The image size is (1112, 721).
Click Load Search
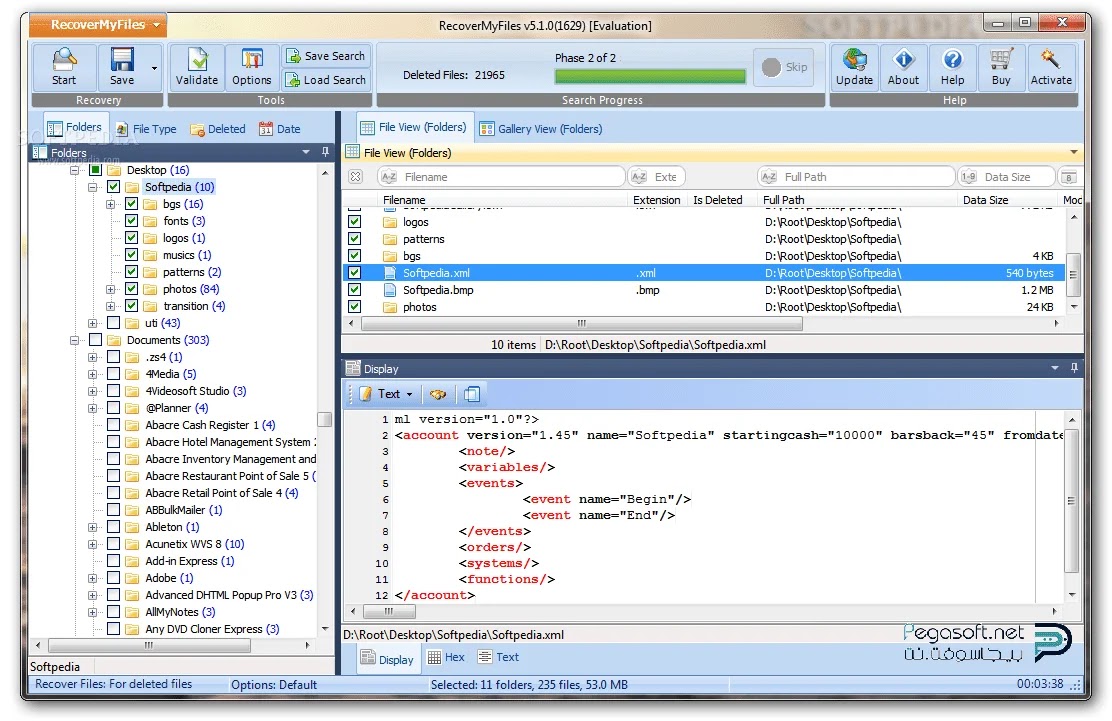pos(325,79)
